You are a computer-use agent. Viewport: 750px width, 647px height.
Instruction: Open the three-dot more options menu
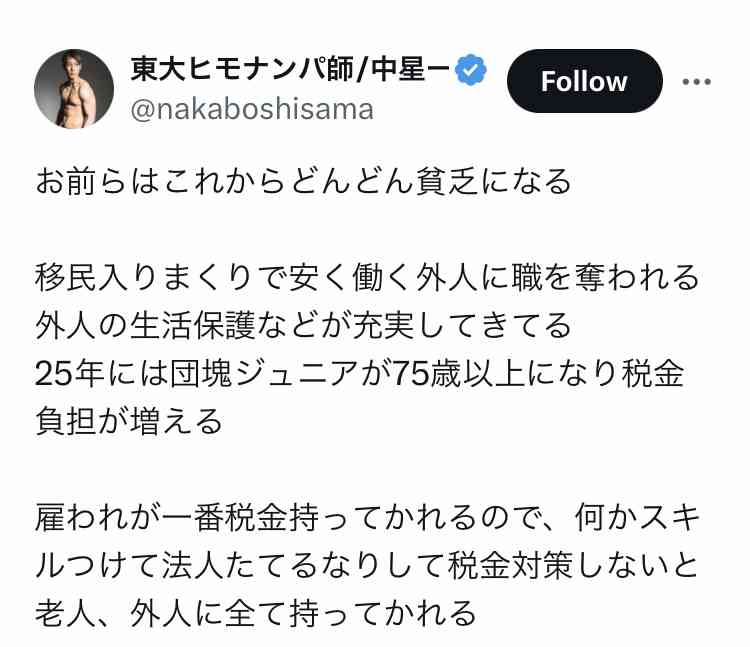[696, 82]
